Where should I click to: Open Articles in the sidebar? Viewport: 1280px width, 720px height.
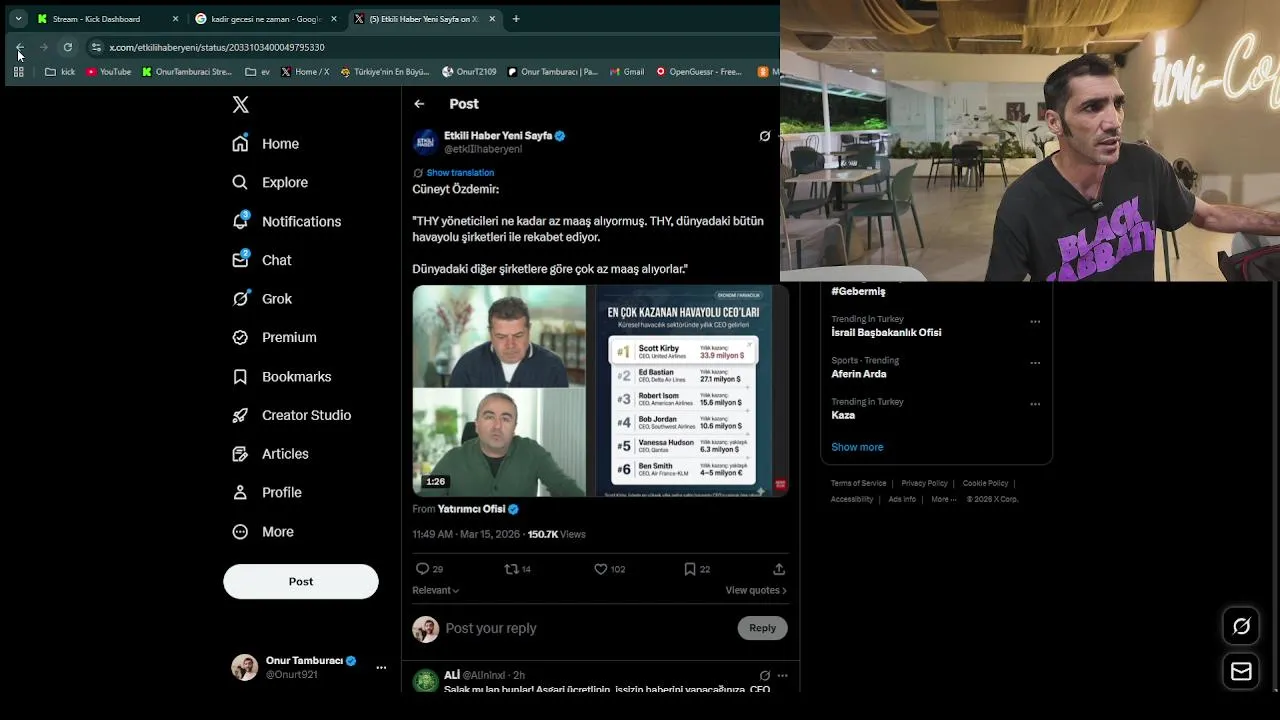(270, 454)
